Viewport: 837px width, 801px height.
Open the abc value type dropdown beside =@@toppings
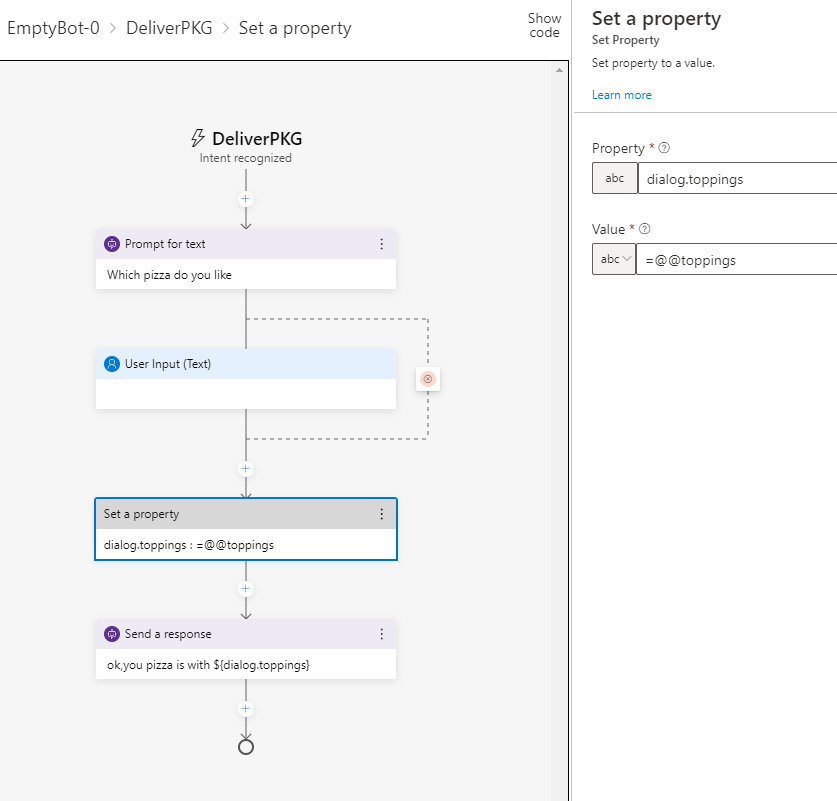(614, 259)
